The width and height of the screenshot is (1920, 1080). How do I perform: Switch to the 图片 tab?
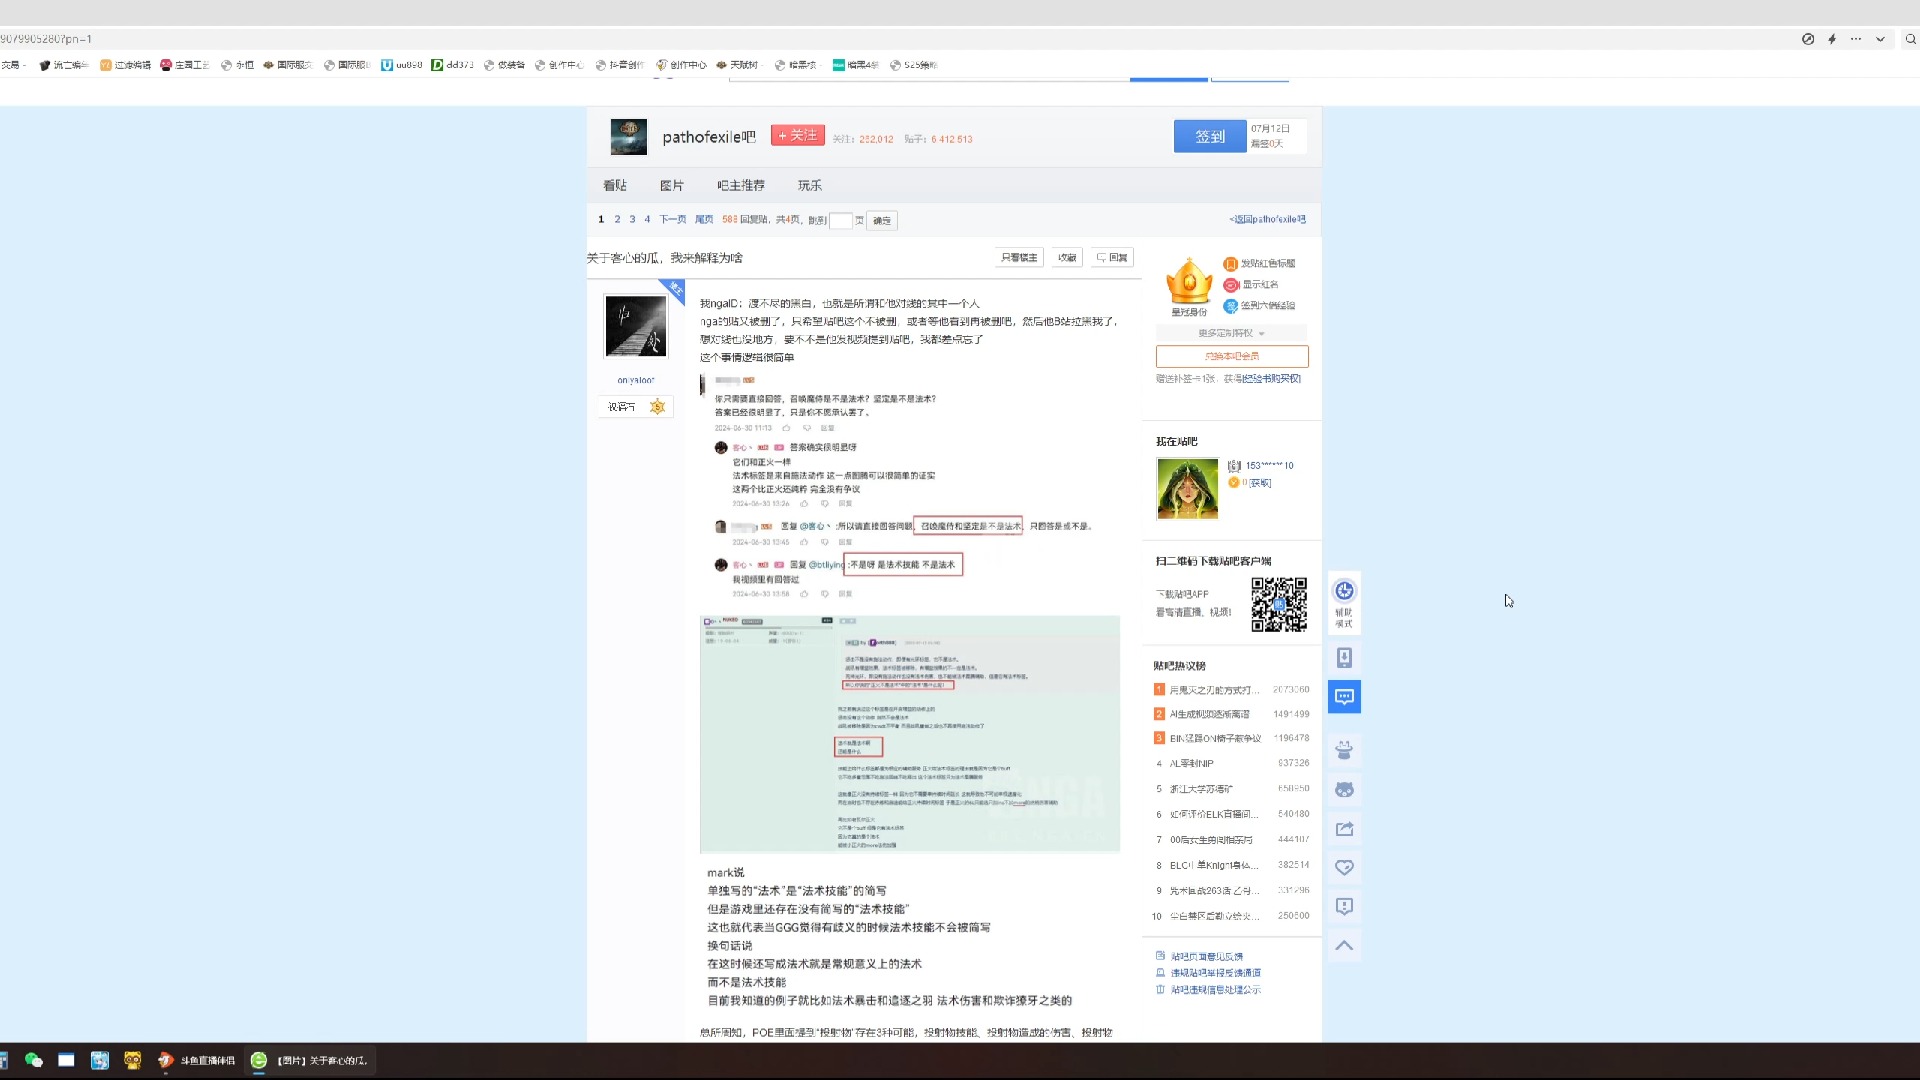672,185
